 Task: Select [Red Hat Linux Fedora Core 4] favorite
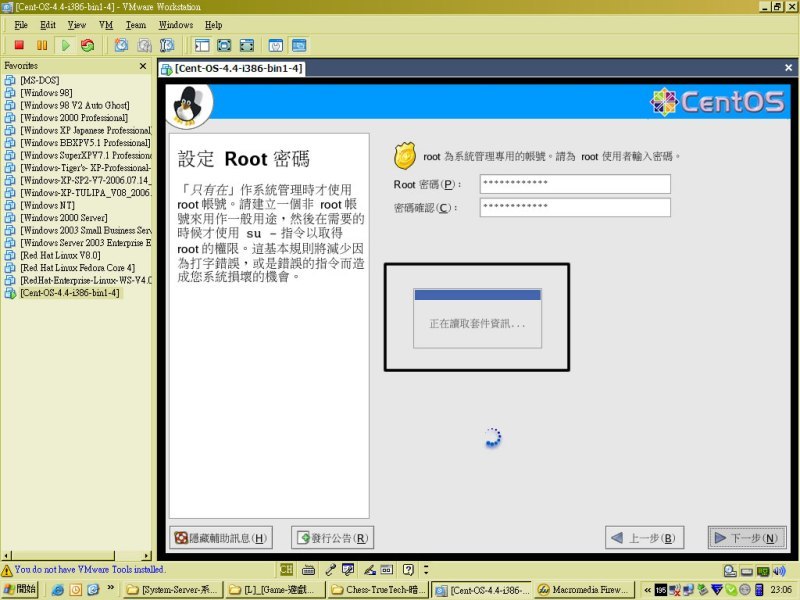pyautogui.click(x=78, y=268)
